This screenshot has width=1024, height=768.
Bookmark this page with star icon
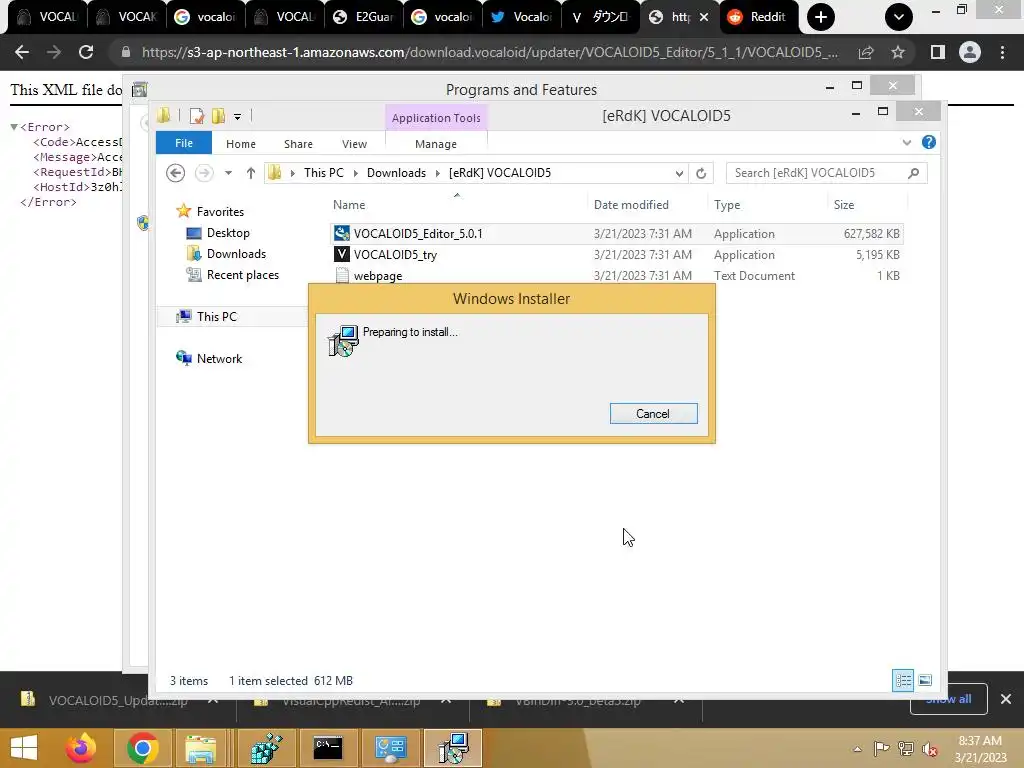tap(898, 52)
